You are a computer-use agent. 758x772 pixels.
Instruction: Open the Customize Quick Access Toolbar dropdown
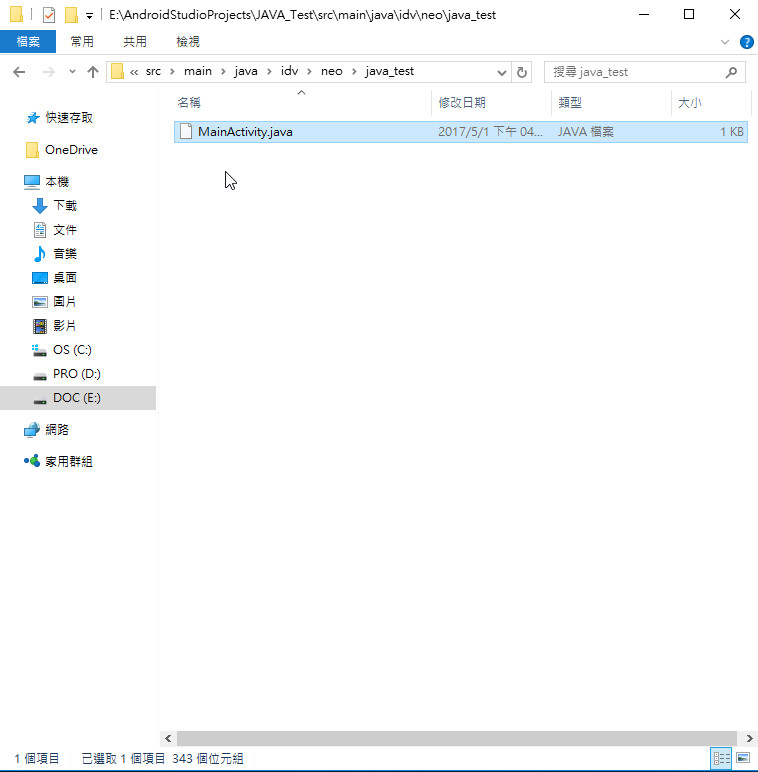(89, 16)
